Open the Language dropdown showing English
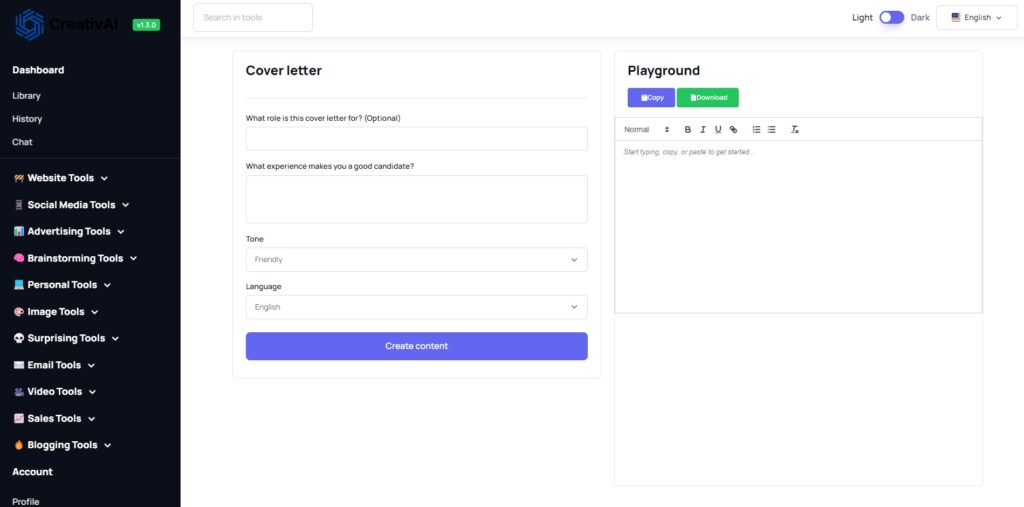Screen dimensions: 1024x507 (417, 307)
